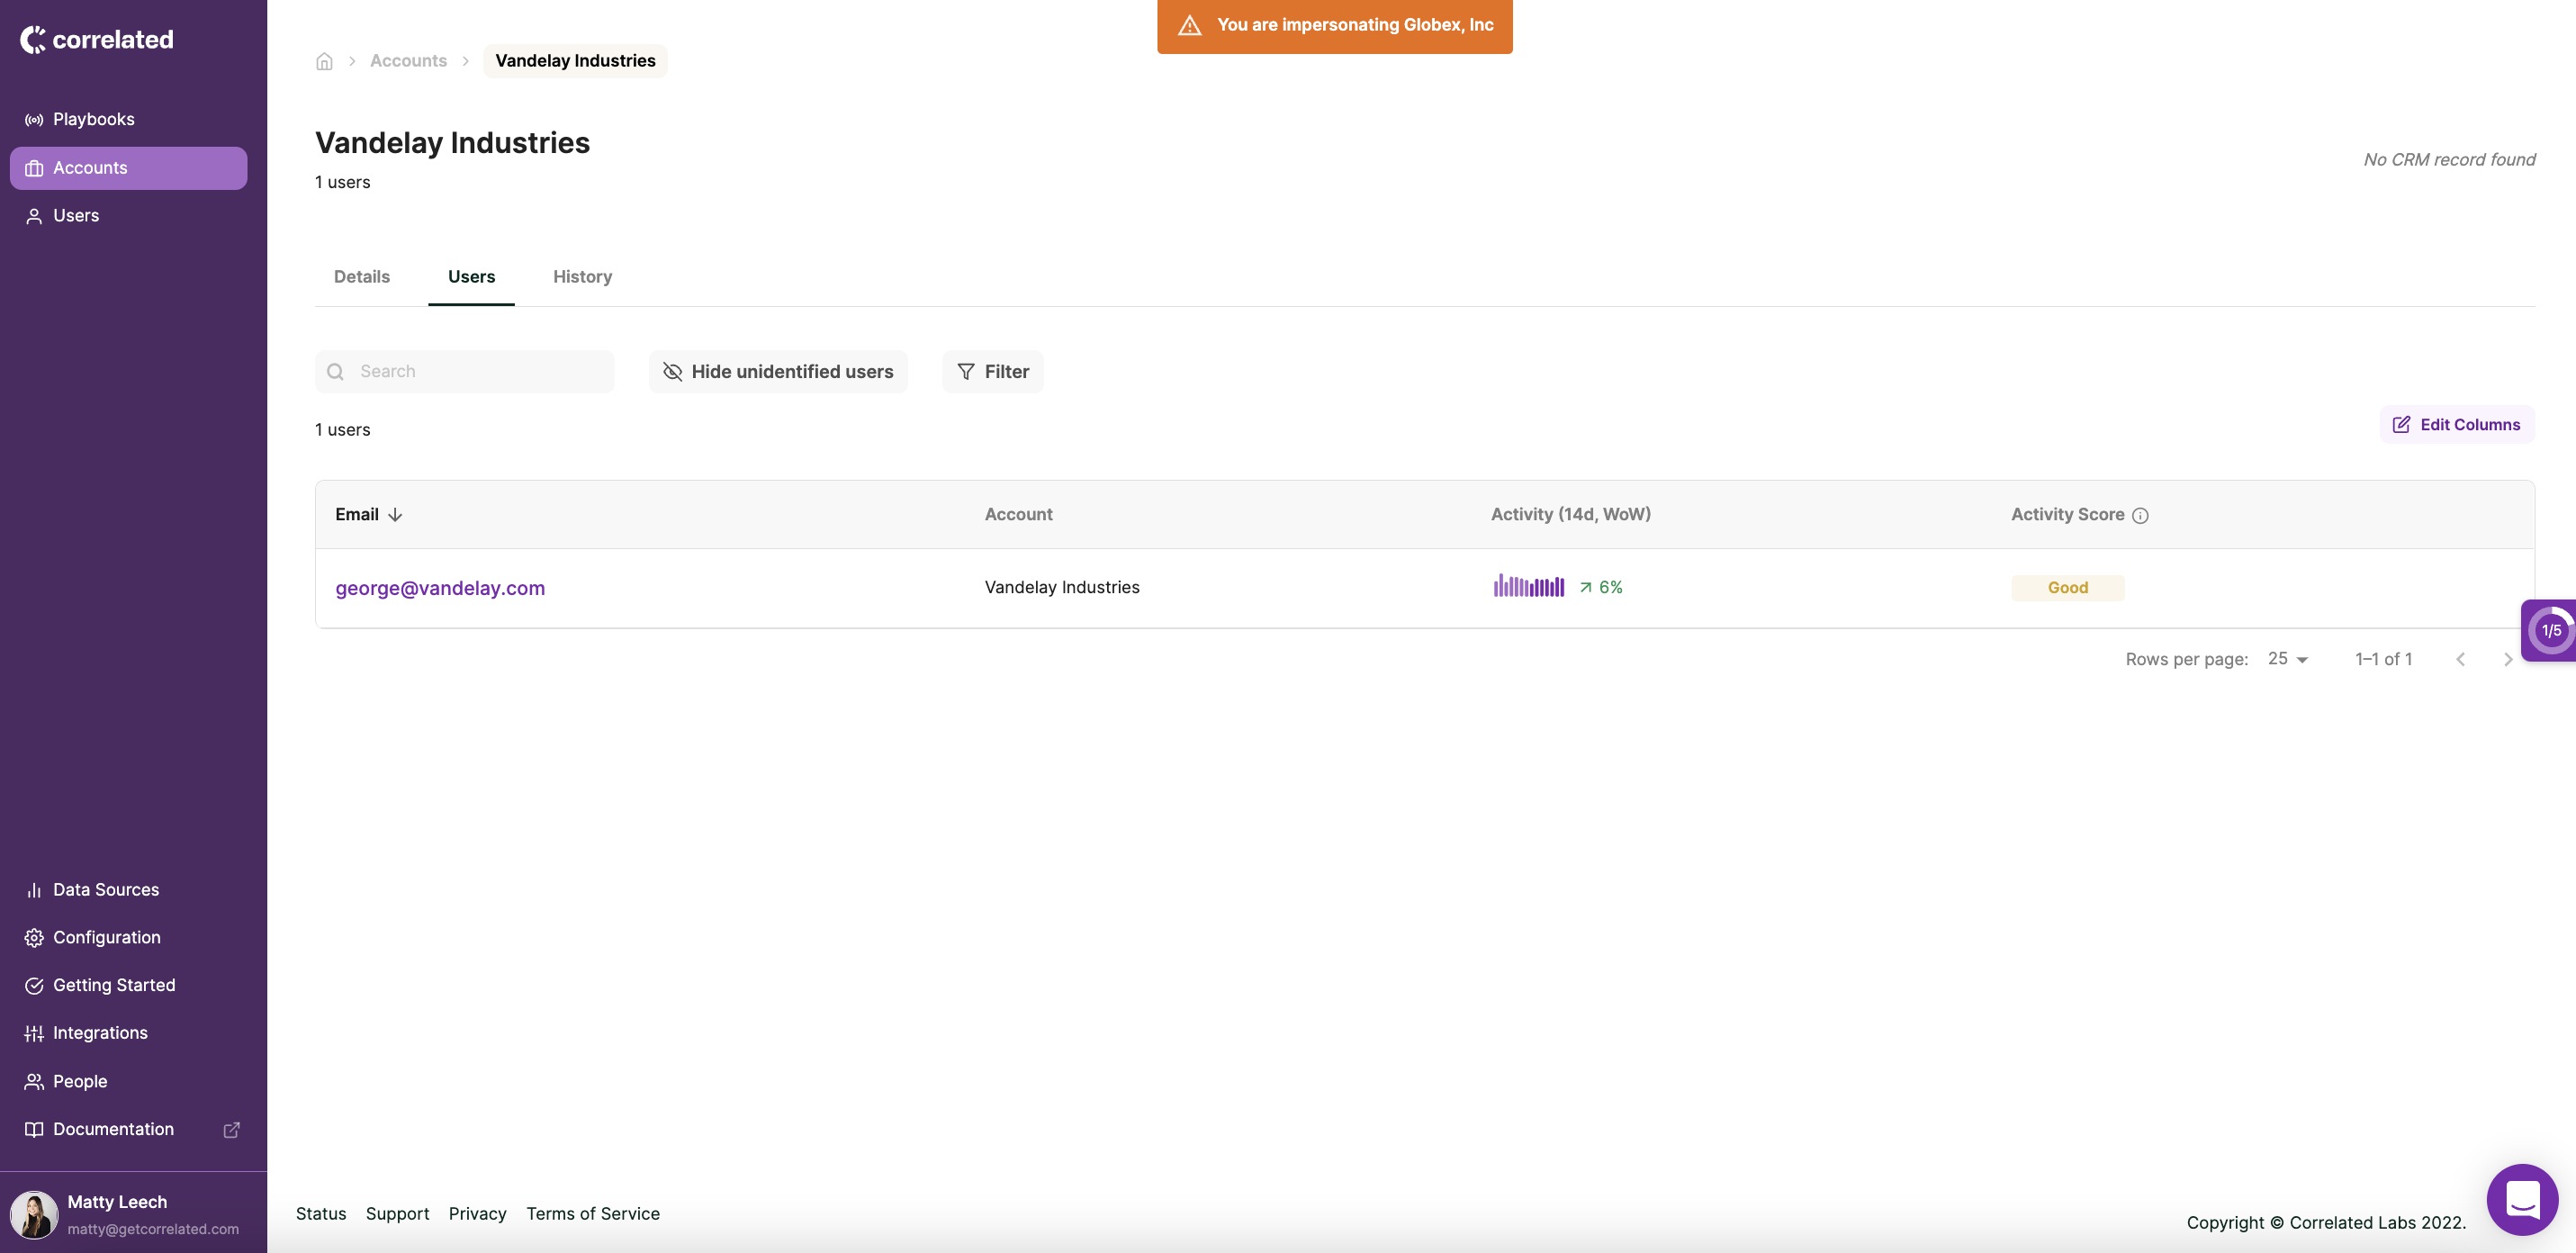Go to Data Sources page

(x=105, y=889)
